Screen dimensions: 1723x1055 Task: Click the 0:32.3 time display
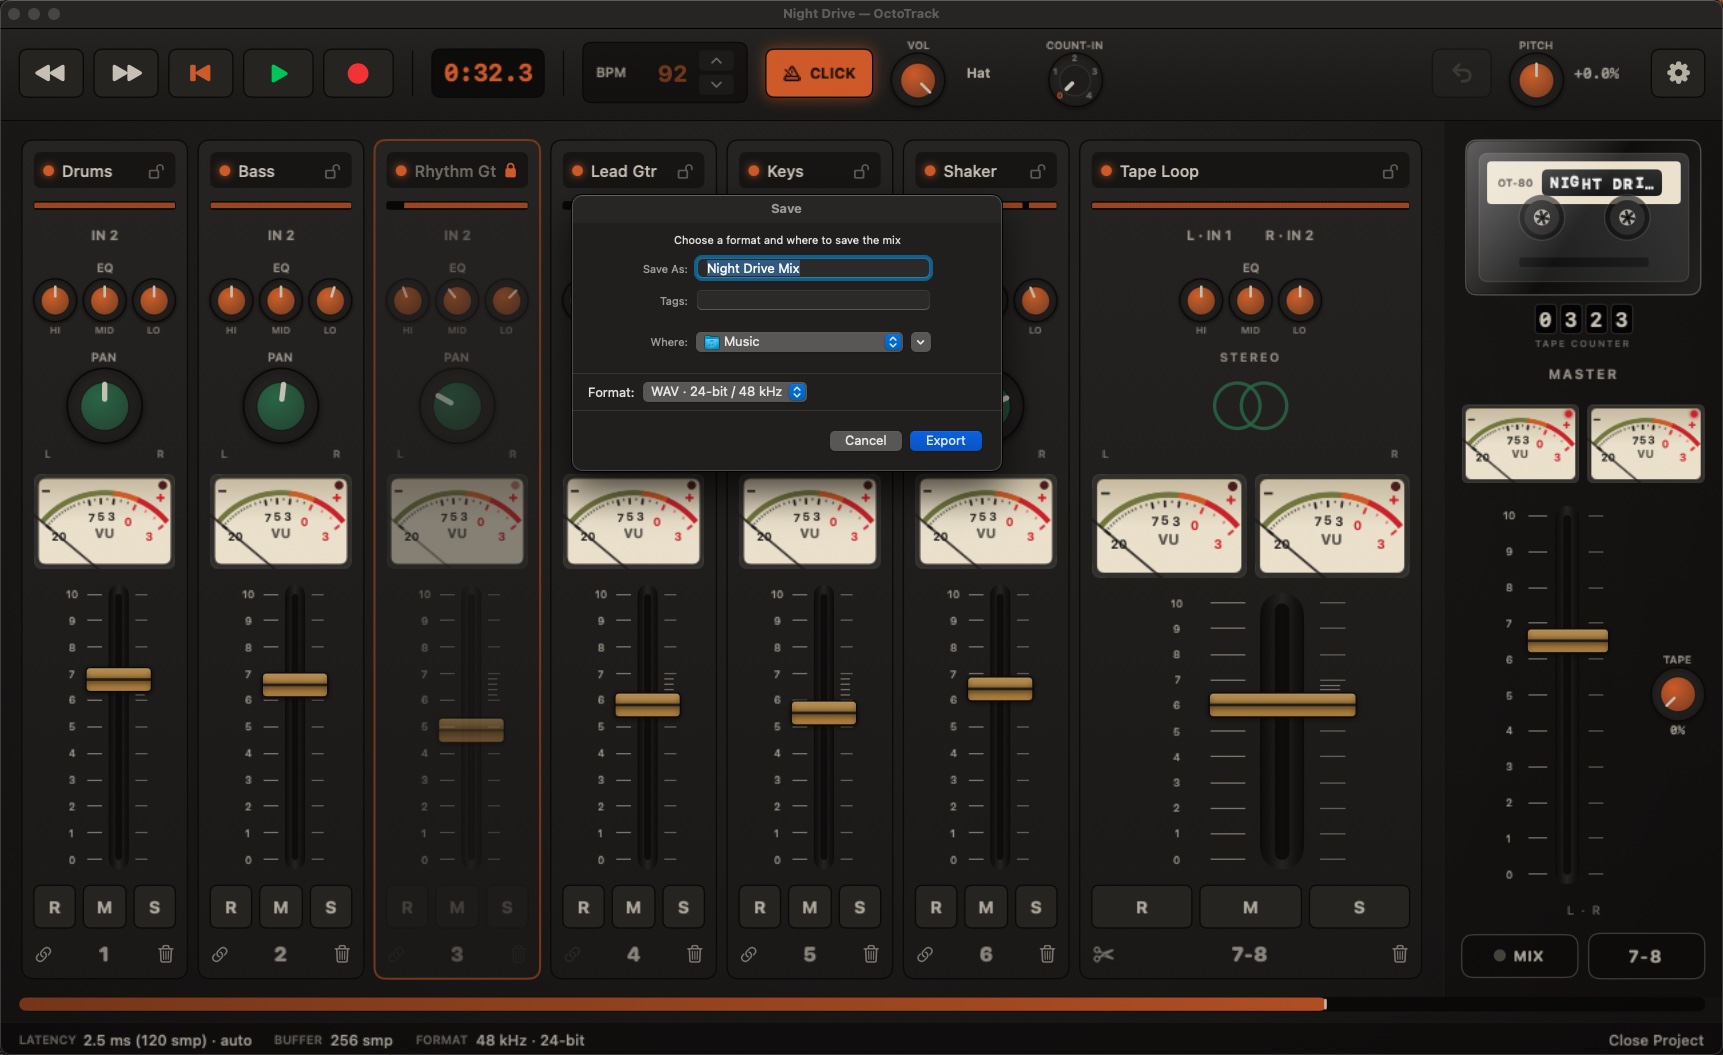[x=488, y=73]
